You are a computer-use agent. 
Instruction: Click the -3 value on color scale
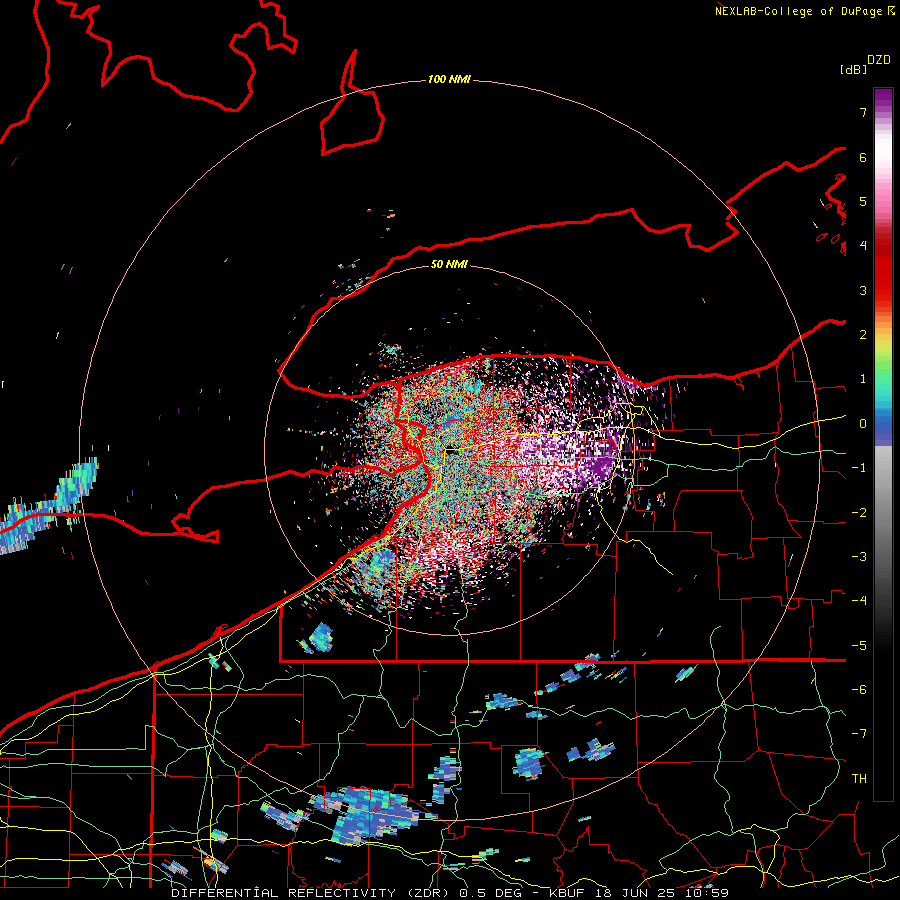tap(859, 556)
